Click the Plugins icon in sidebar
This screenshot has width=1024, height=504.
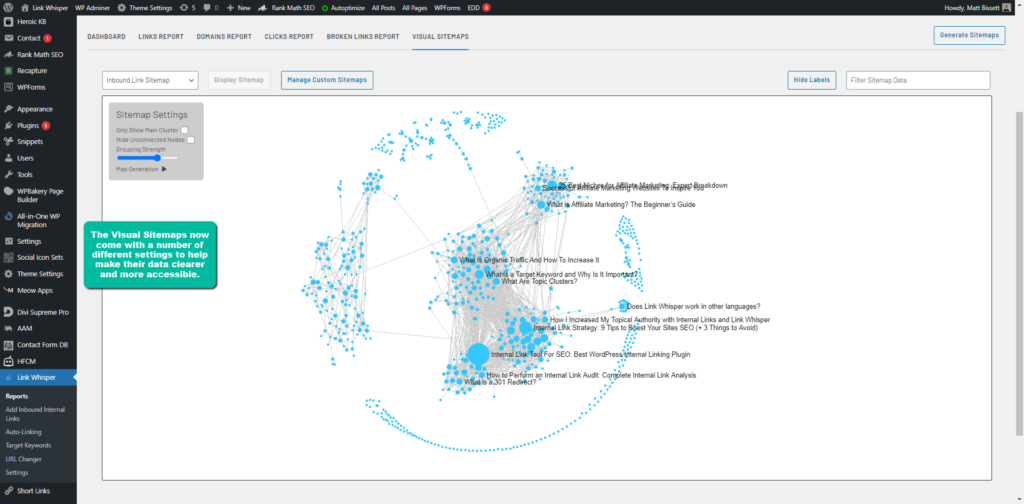tap(8, 126)
